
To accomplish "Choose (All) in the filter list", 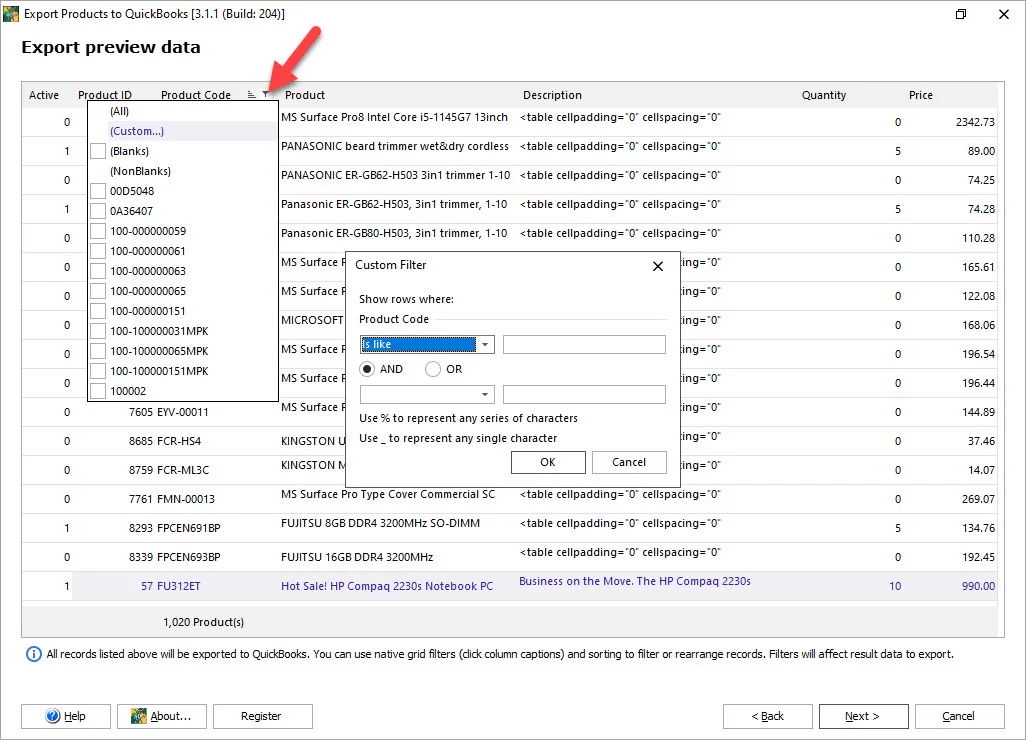I will click(119, 111).
